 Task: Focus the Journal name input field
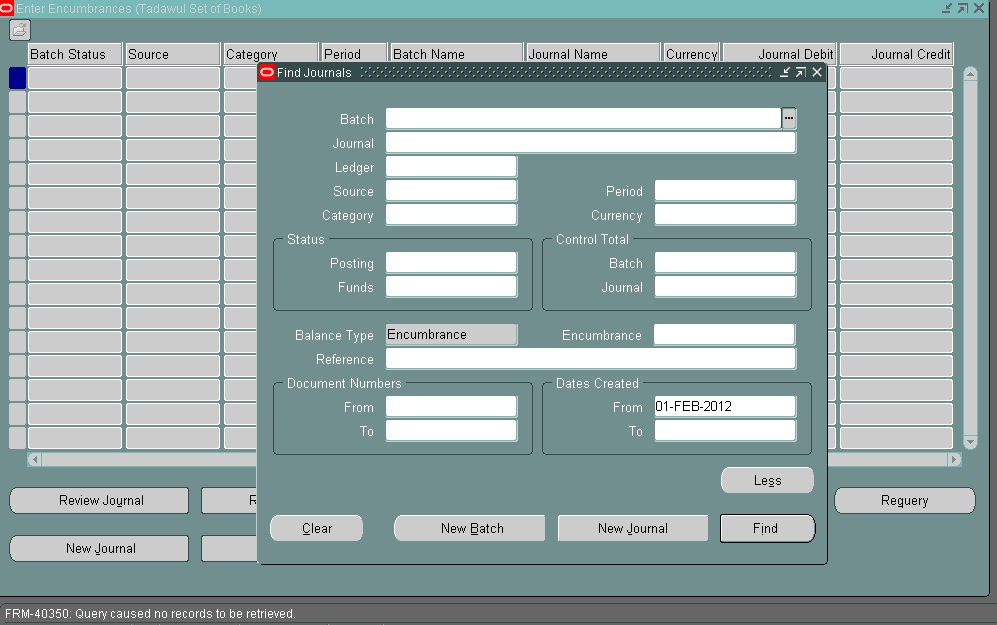coord(590,143)
